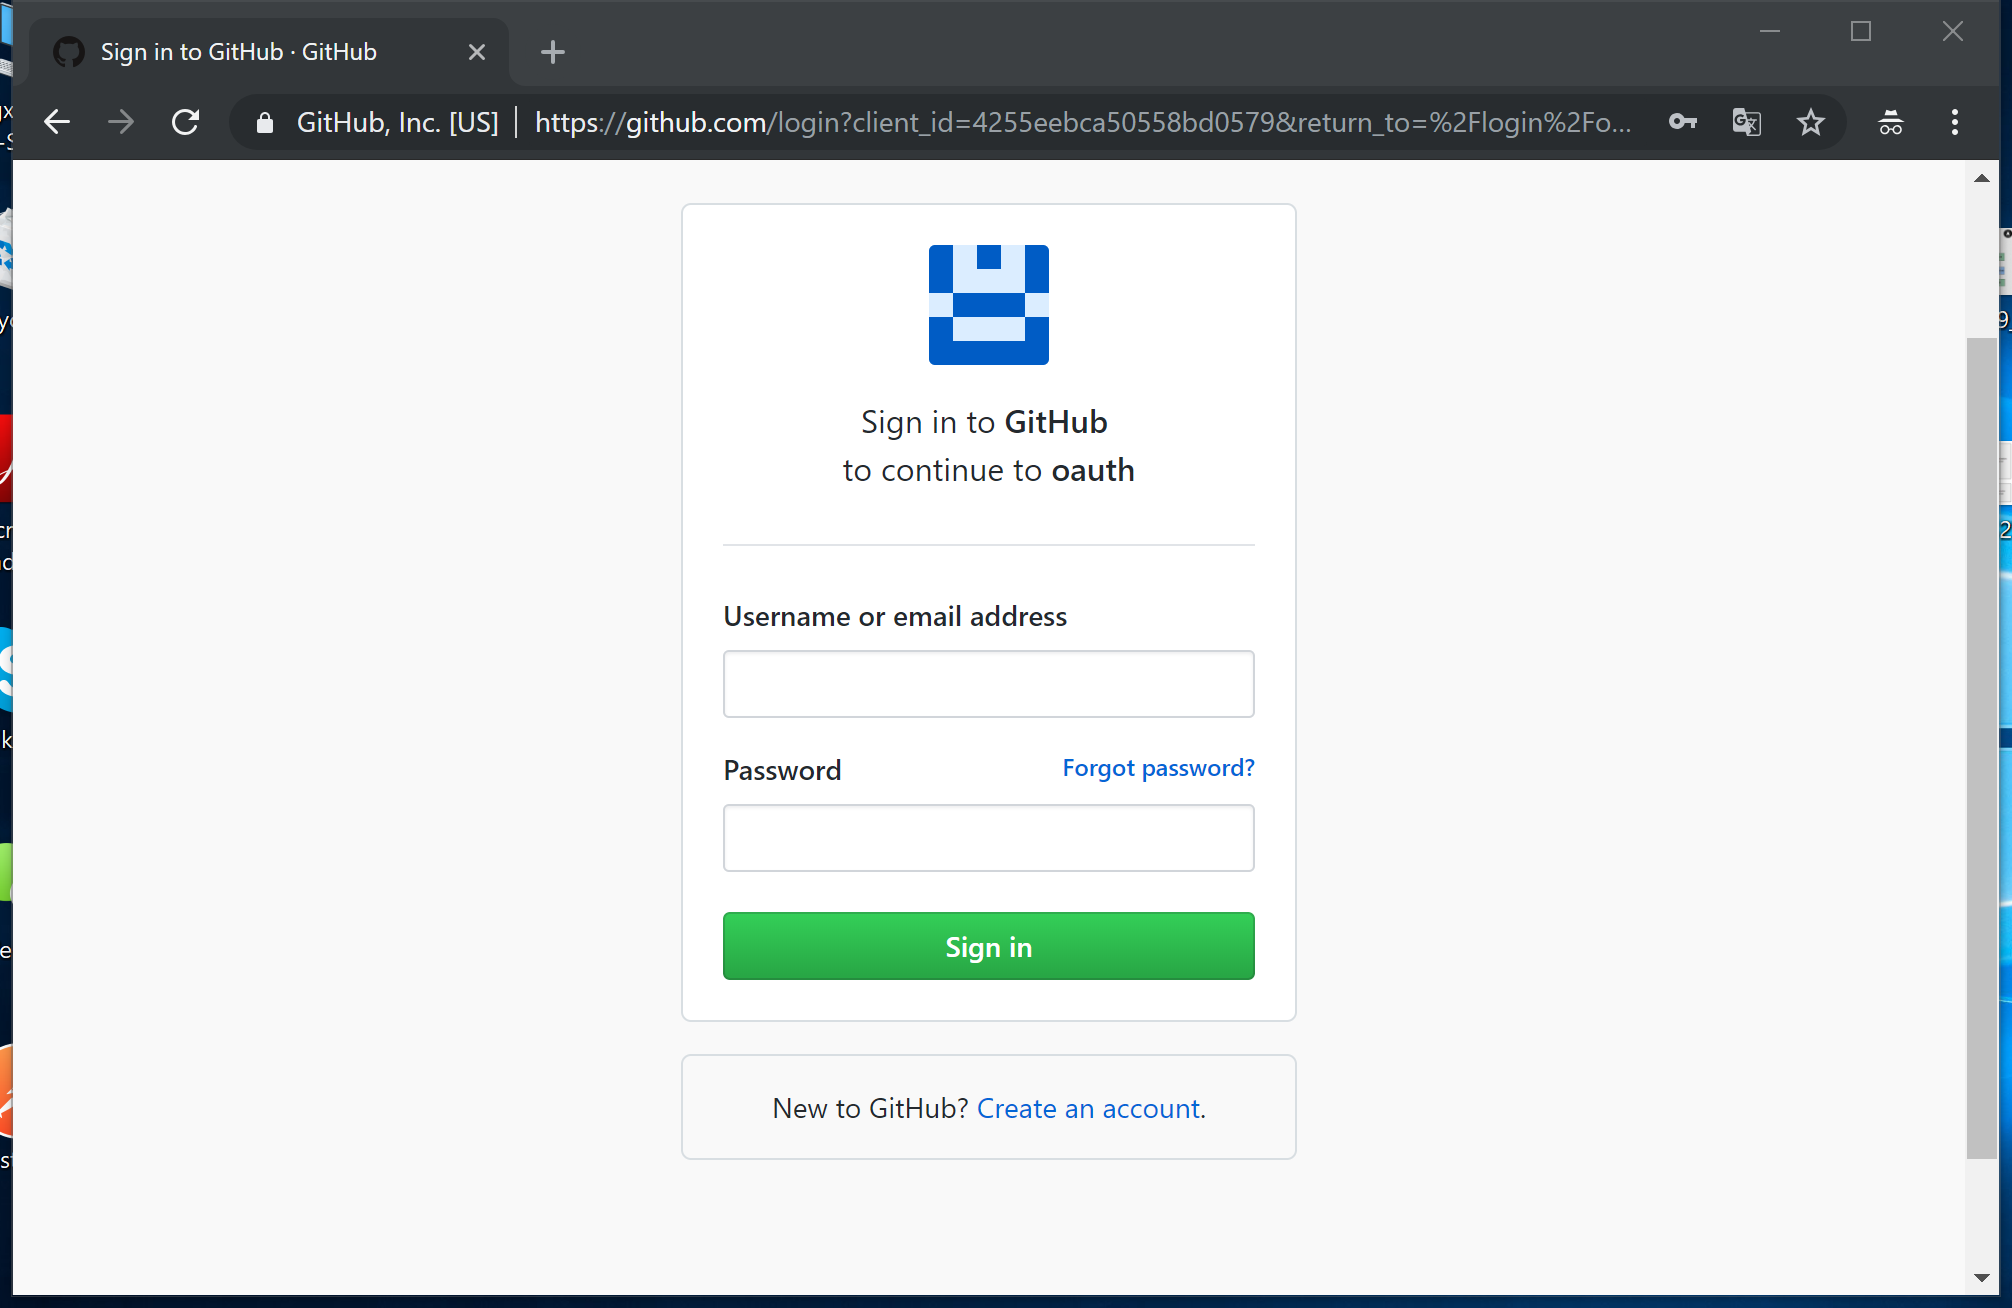Click the oauth app pixel logo
This screenshot has width=2012, height=1308.
tap(988, 305)
